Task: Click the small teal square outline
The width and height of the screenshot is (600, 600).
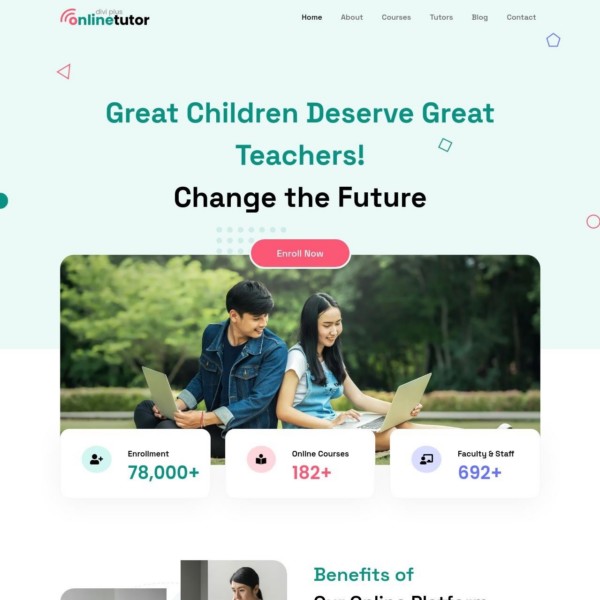Action: point(445,145)
